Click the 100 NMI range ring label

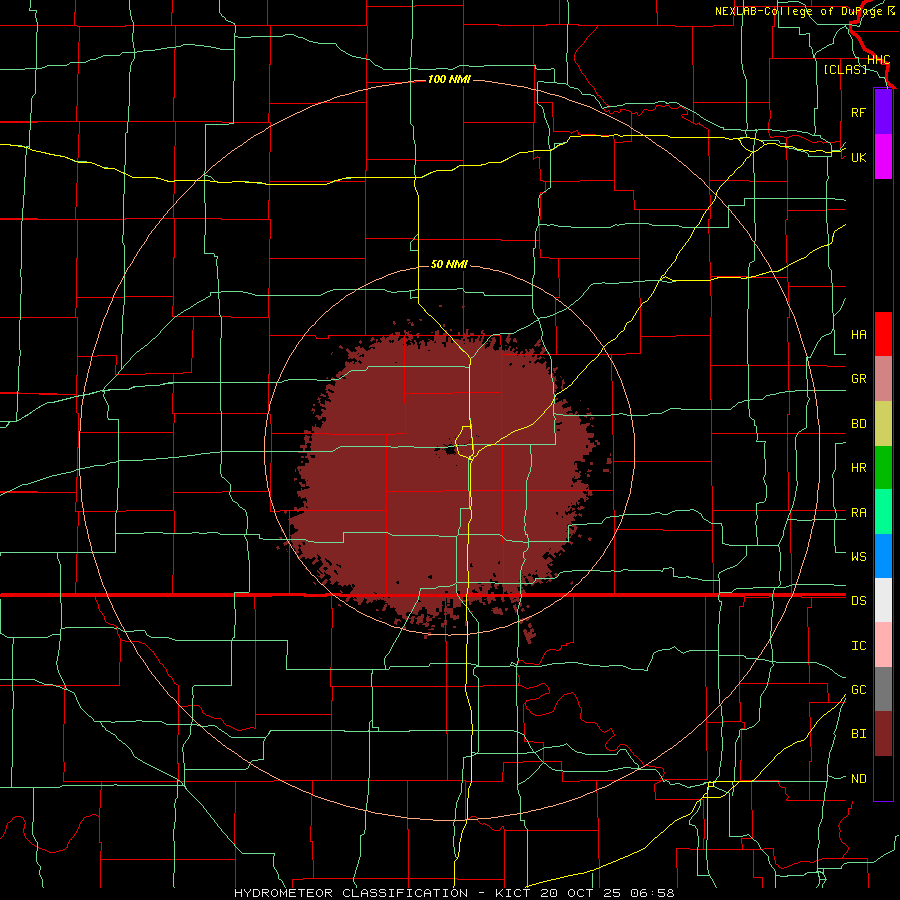click(449, 79)
